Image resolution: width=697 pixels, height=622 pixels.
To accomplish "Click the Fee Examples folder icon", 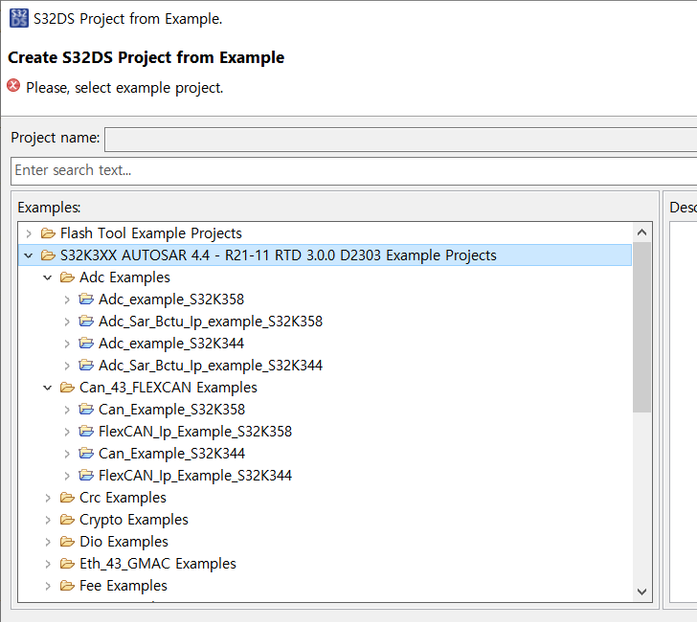I will (x=67, y=585).
